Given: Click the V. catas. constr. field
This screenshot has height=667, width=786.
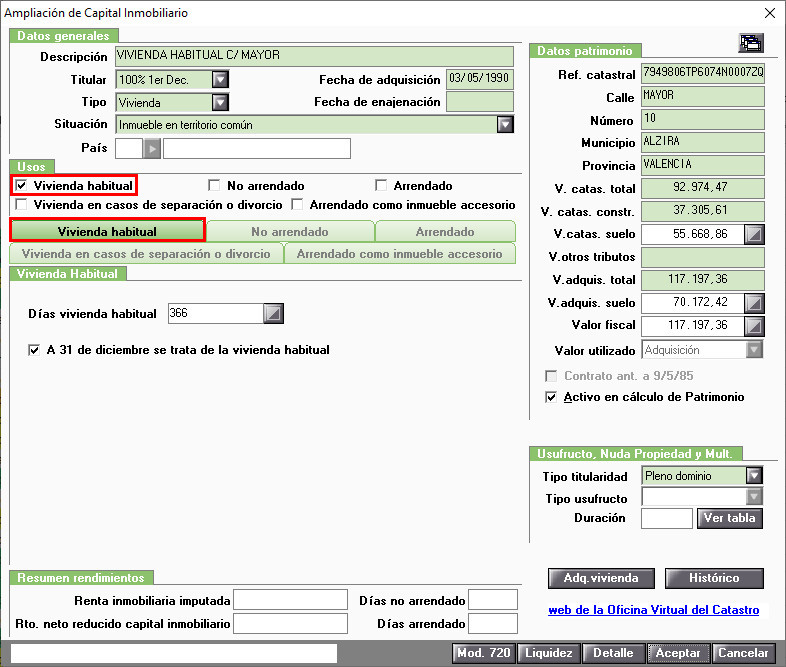Looking at the screenshot, I should (703, 211).
